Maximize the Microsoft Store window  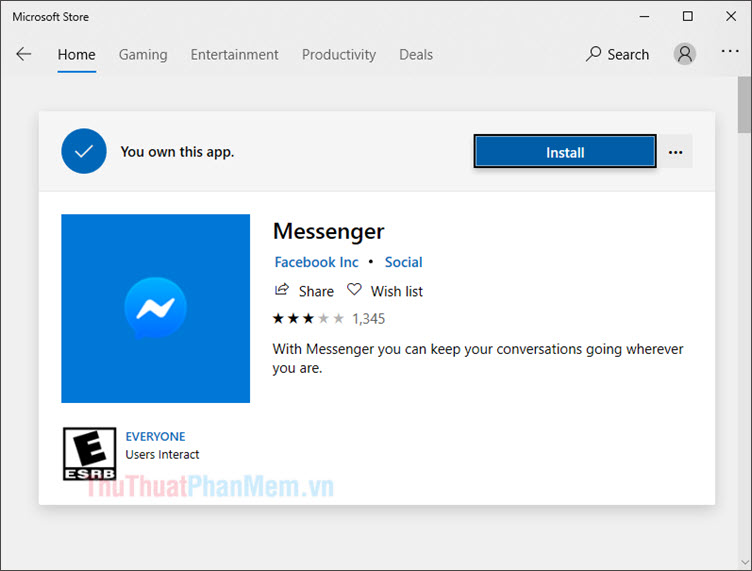coord(688,16)
